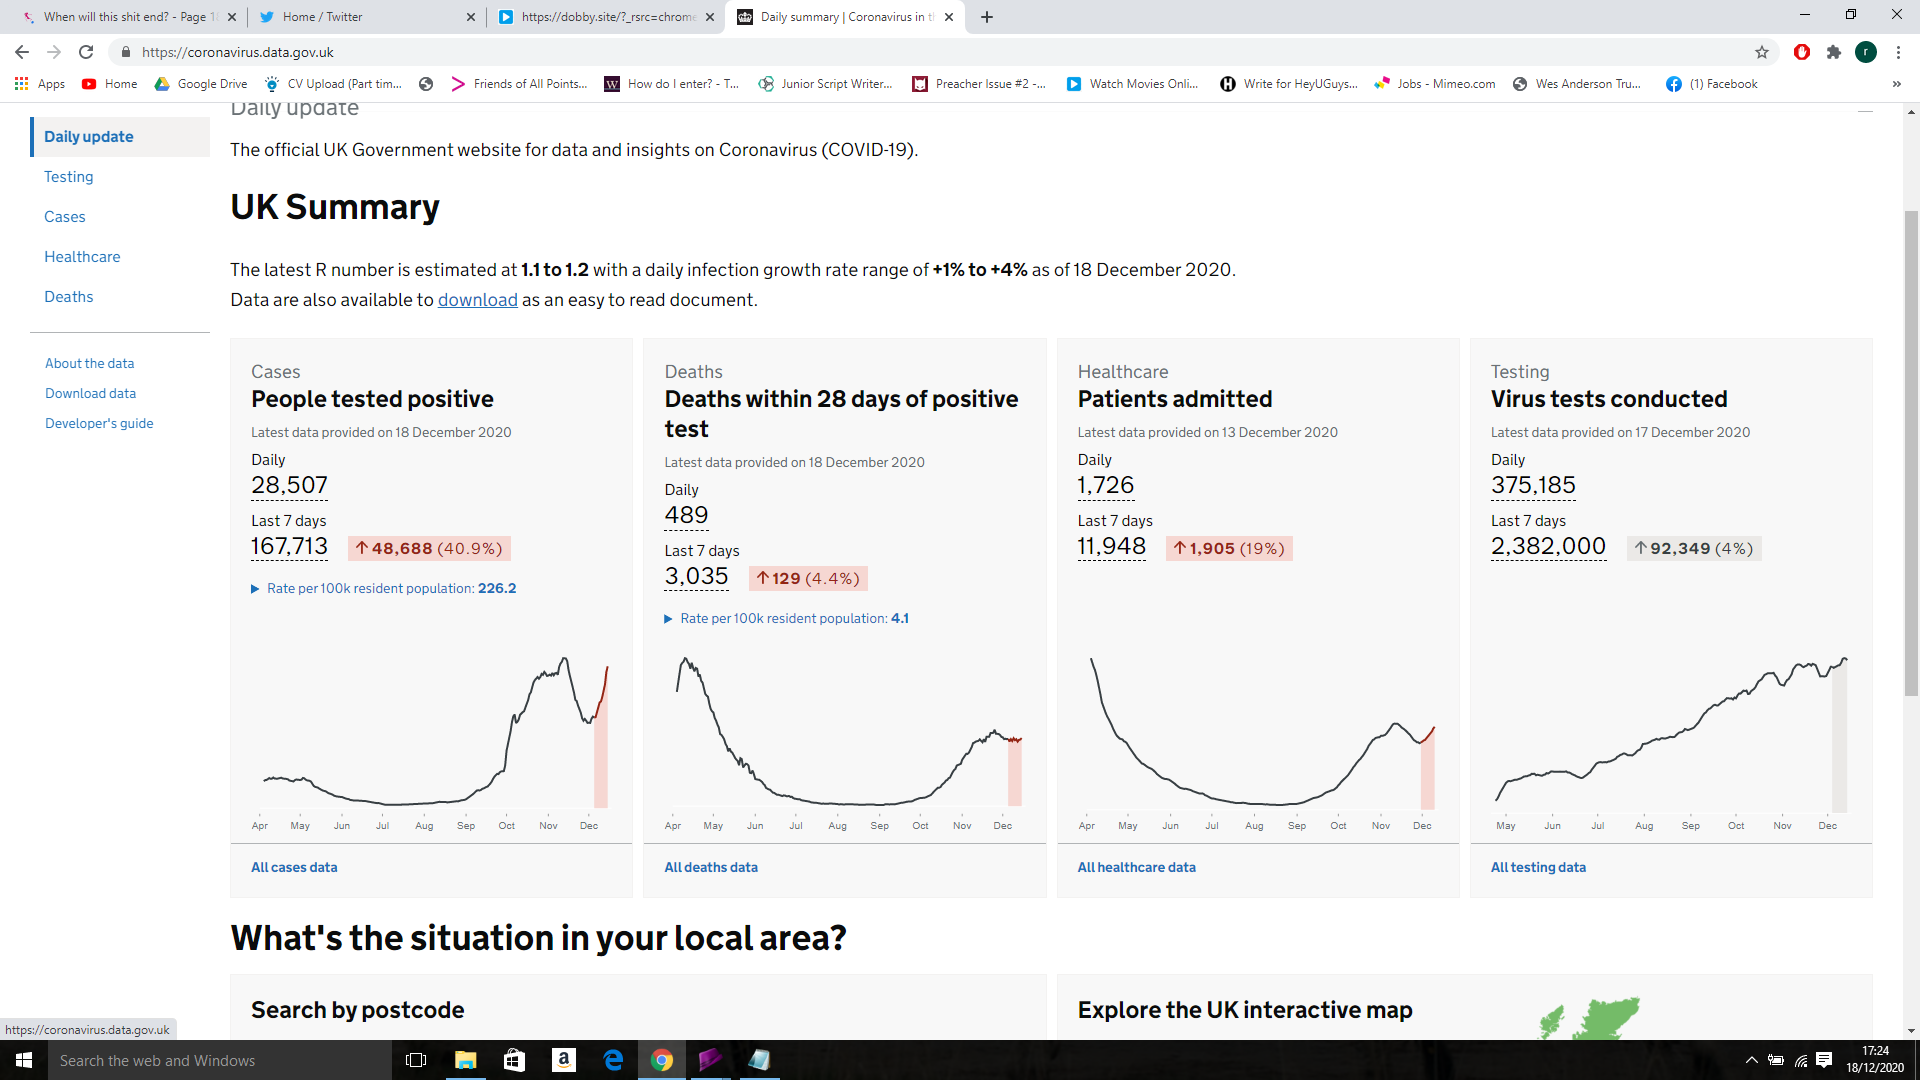Select Testing in the left sidebar
This screenshot has width=1920, height=1080.
(x=69, y=177)
